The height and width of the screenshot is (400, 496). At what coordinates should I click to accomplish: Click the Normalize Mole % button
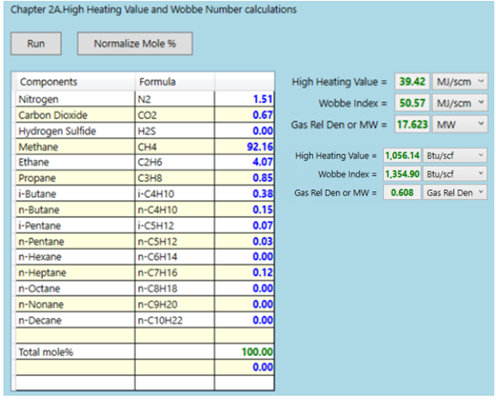pyautogui.click(x=135, y=44)
